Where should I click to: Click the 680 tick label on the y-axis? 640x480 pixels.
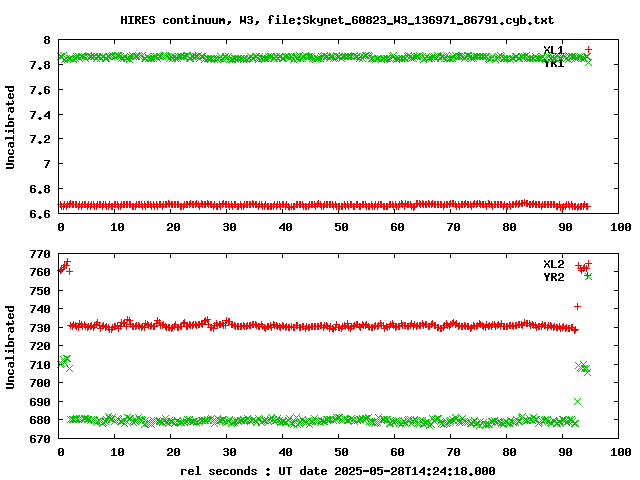[40, 420]
